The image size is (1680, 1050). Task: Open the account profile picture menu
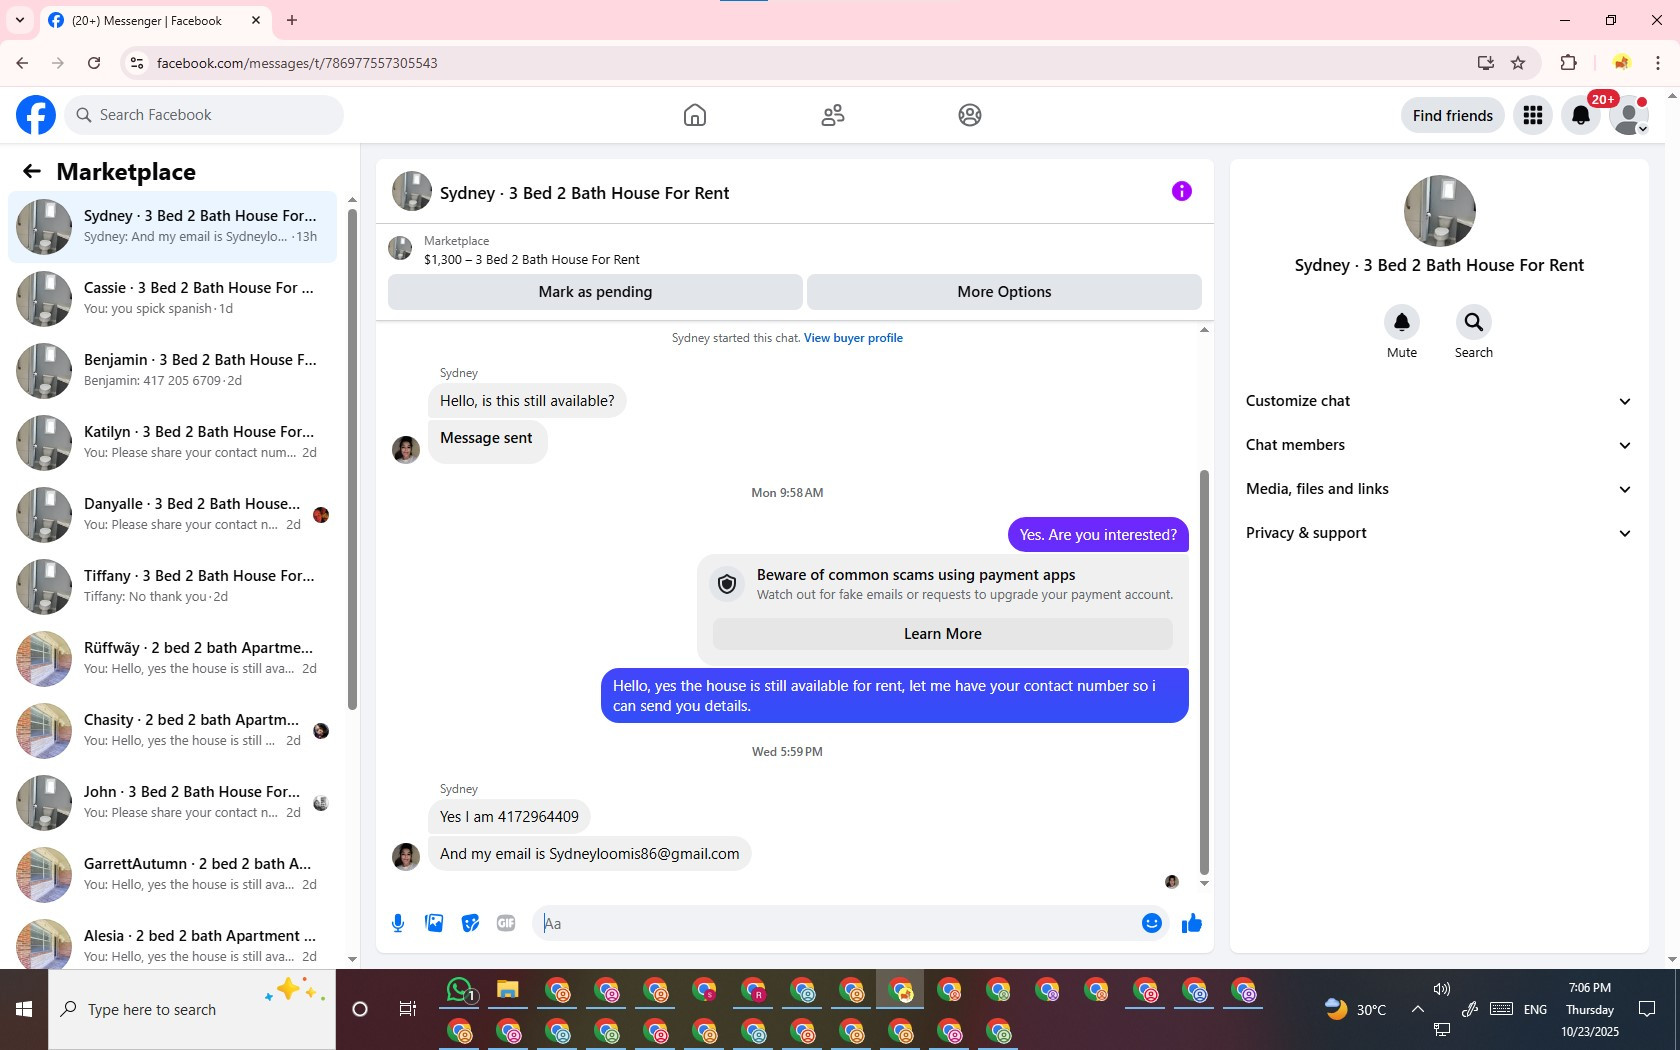click(x=1629, y=115)
